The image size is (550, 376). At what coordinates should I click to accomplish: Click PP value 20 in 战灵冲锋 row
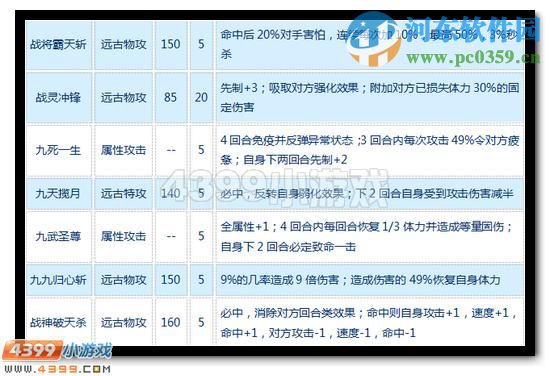[x=201, y=97]
